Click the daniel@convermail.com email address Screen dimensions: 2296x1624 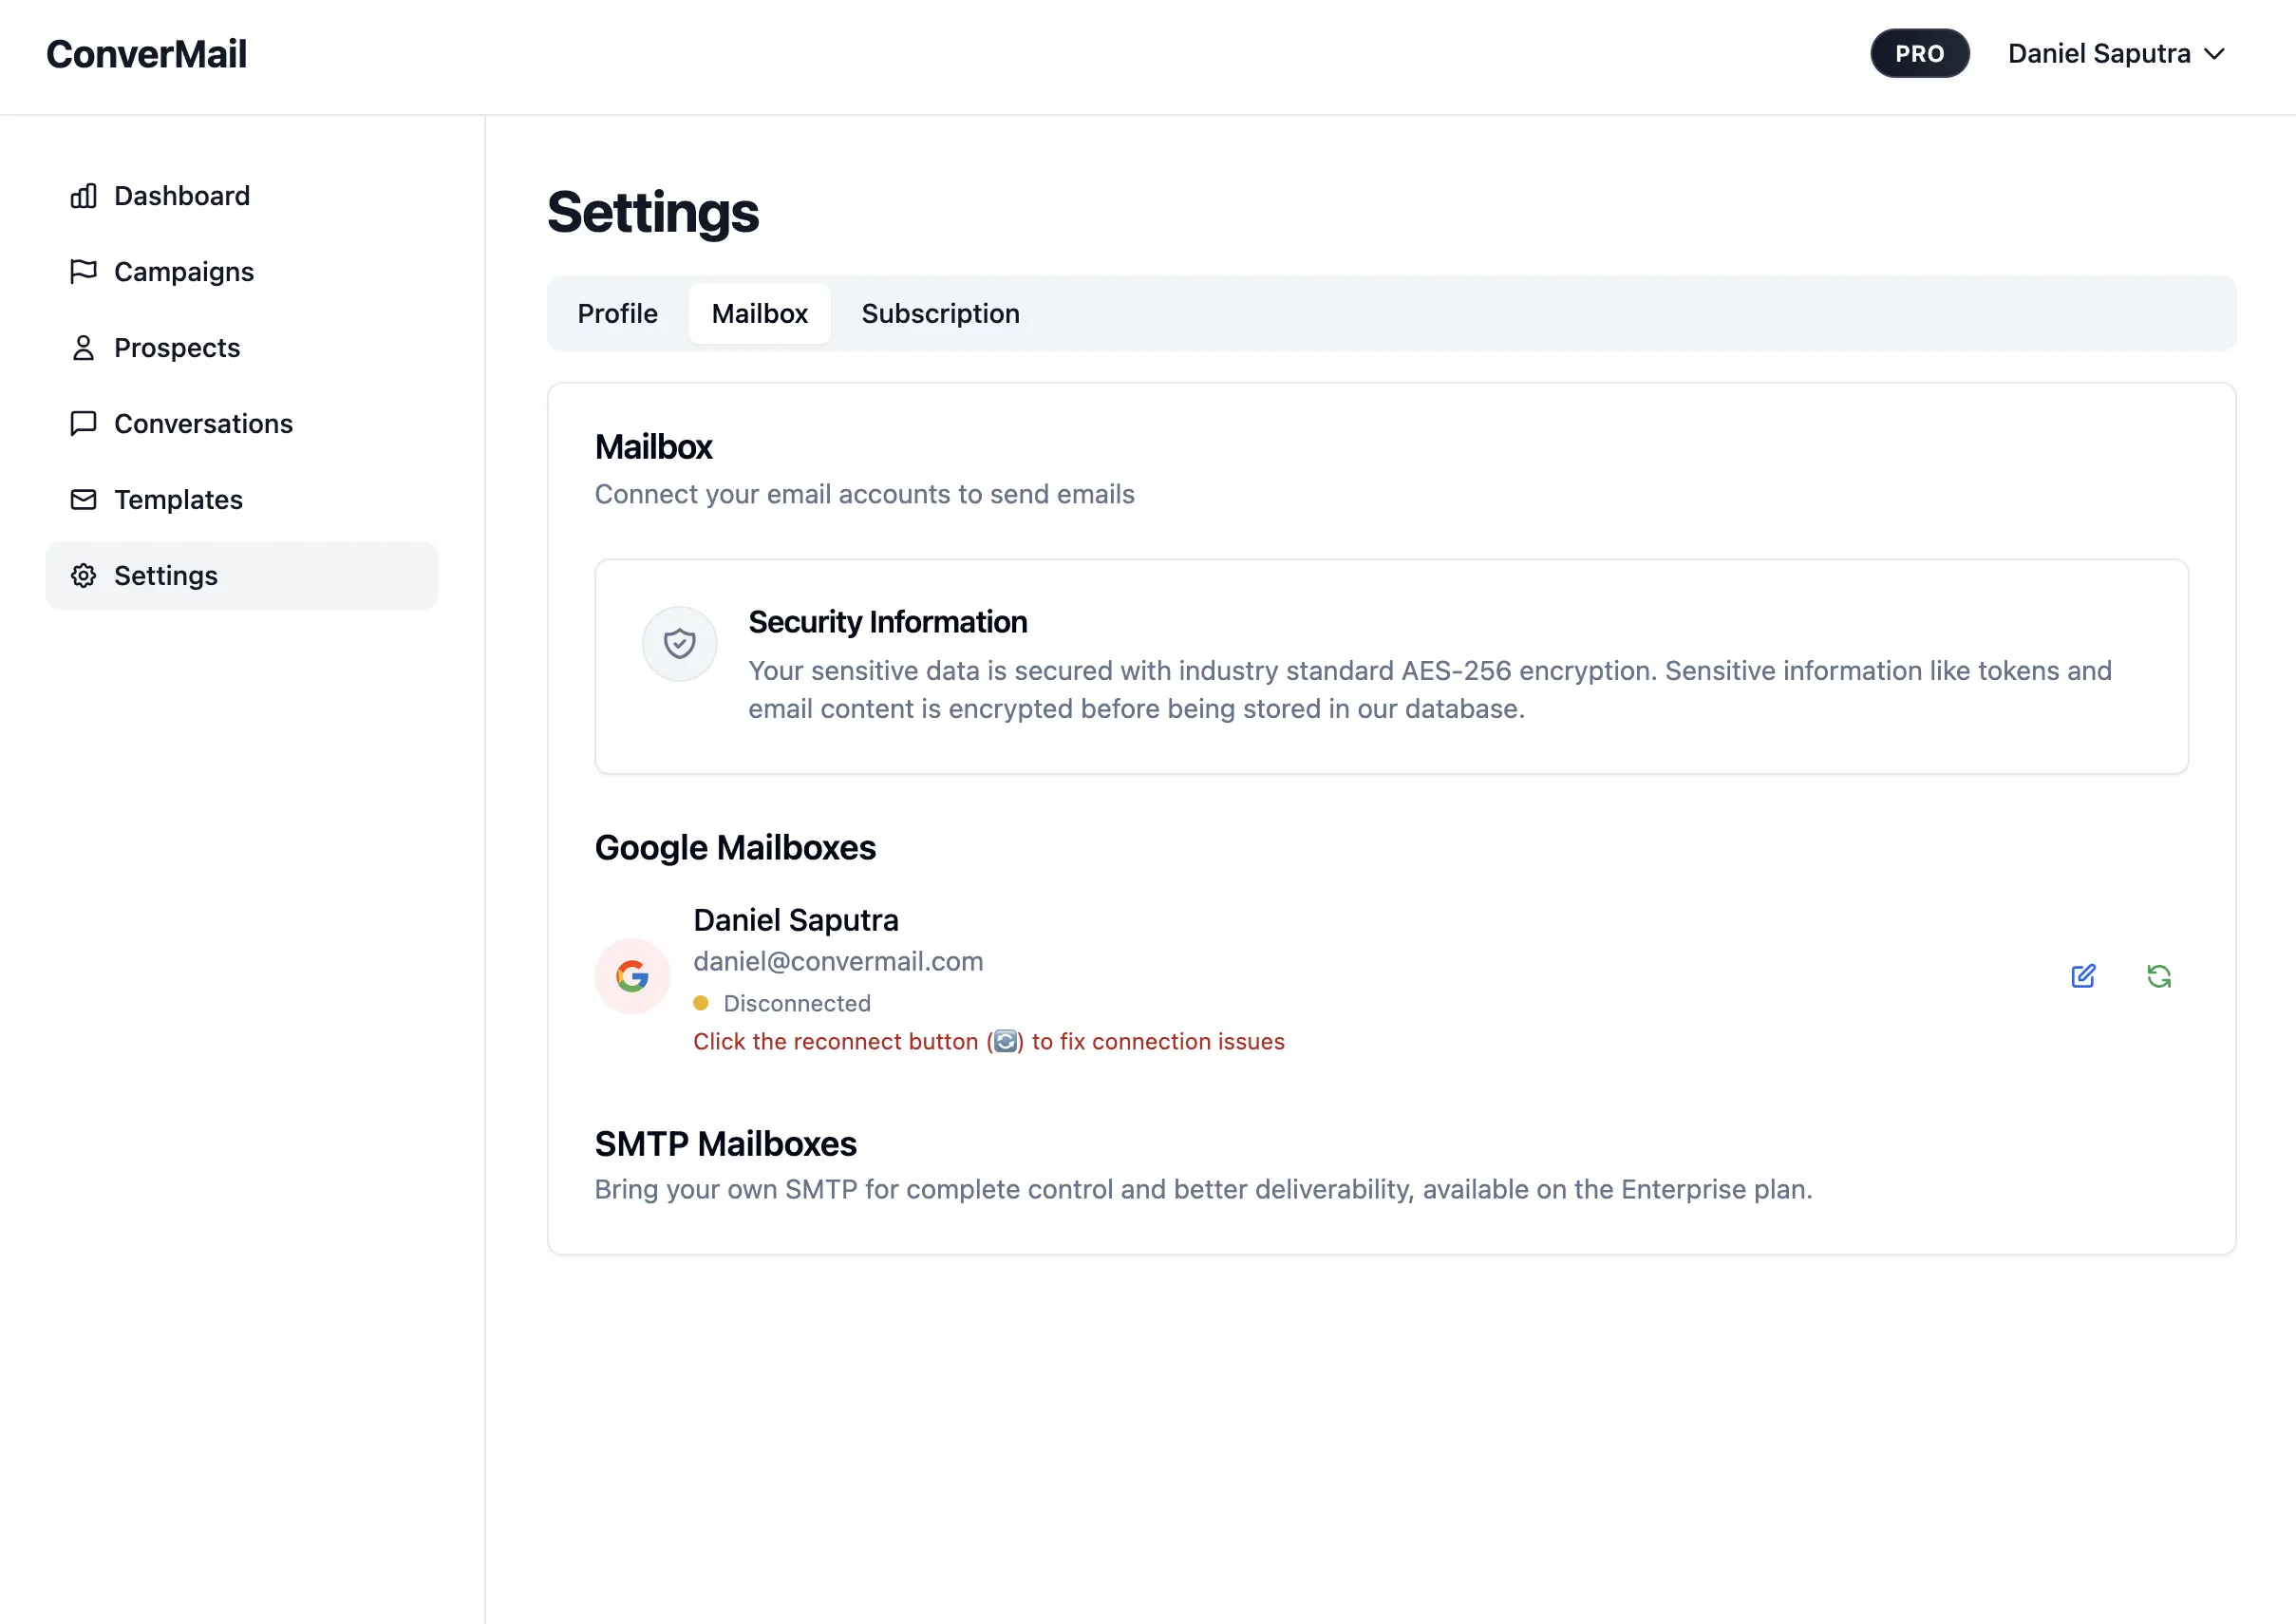coord(838,962)
